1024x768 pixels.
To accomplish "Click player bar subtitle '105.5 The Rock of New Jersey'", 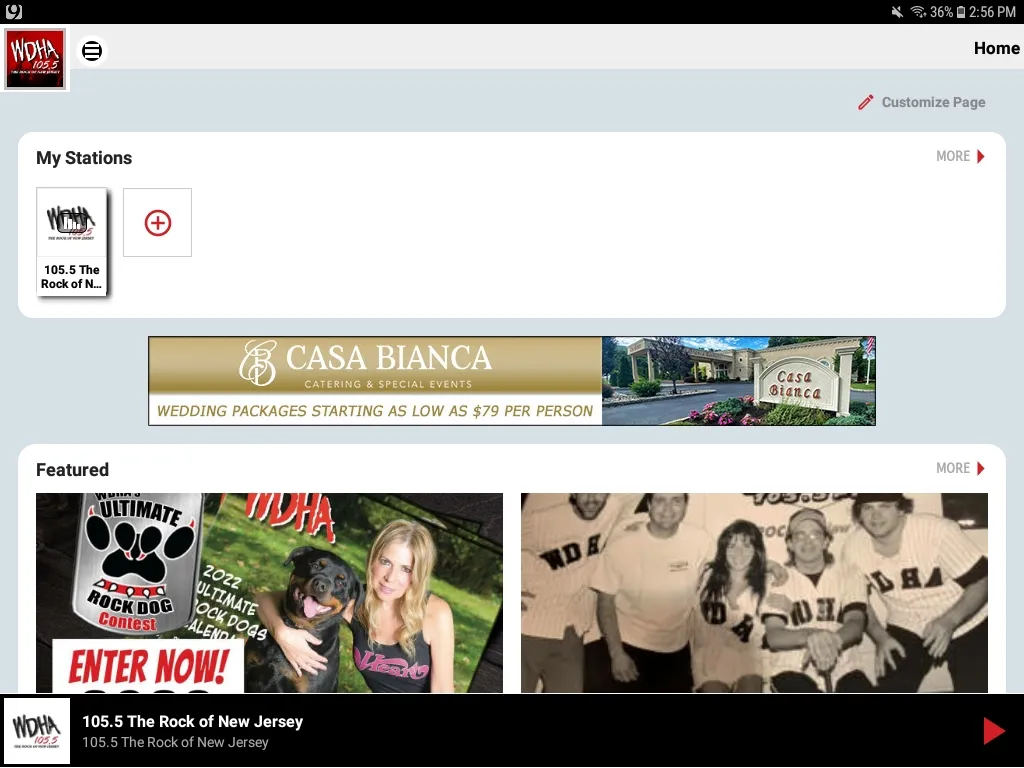I will coord(175,743).
